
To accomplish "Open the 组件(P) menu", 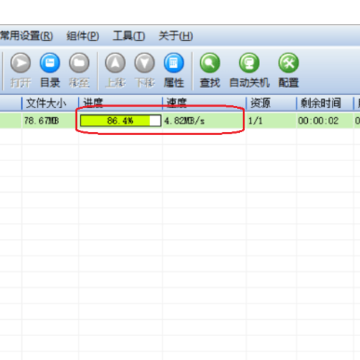I will (83, 36).
